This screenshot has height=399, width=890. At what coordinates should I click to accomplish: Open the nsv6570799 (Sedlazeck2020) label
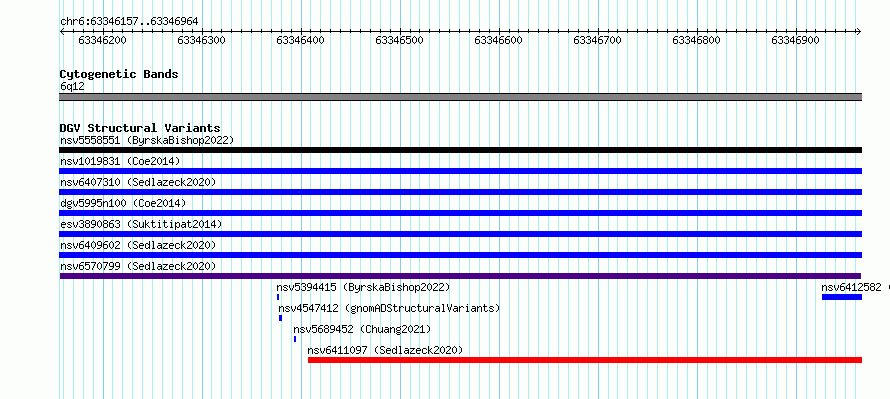[138, 266]
